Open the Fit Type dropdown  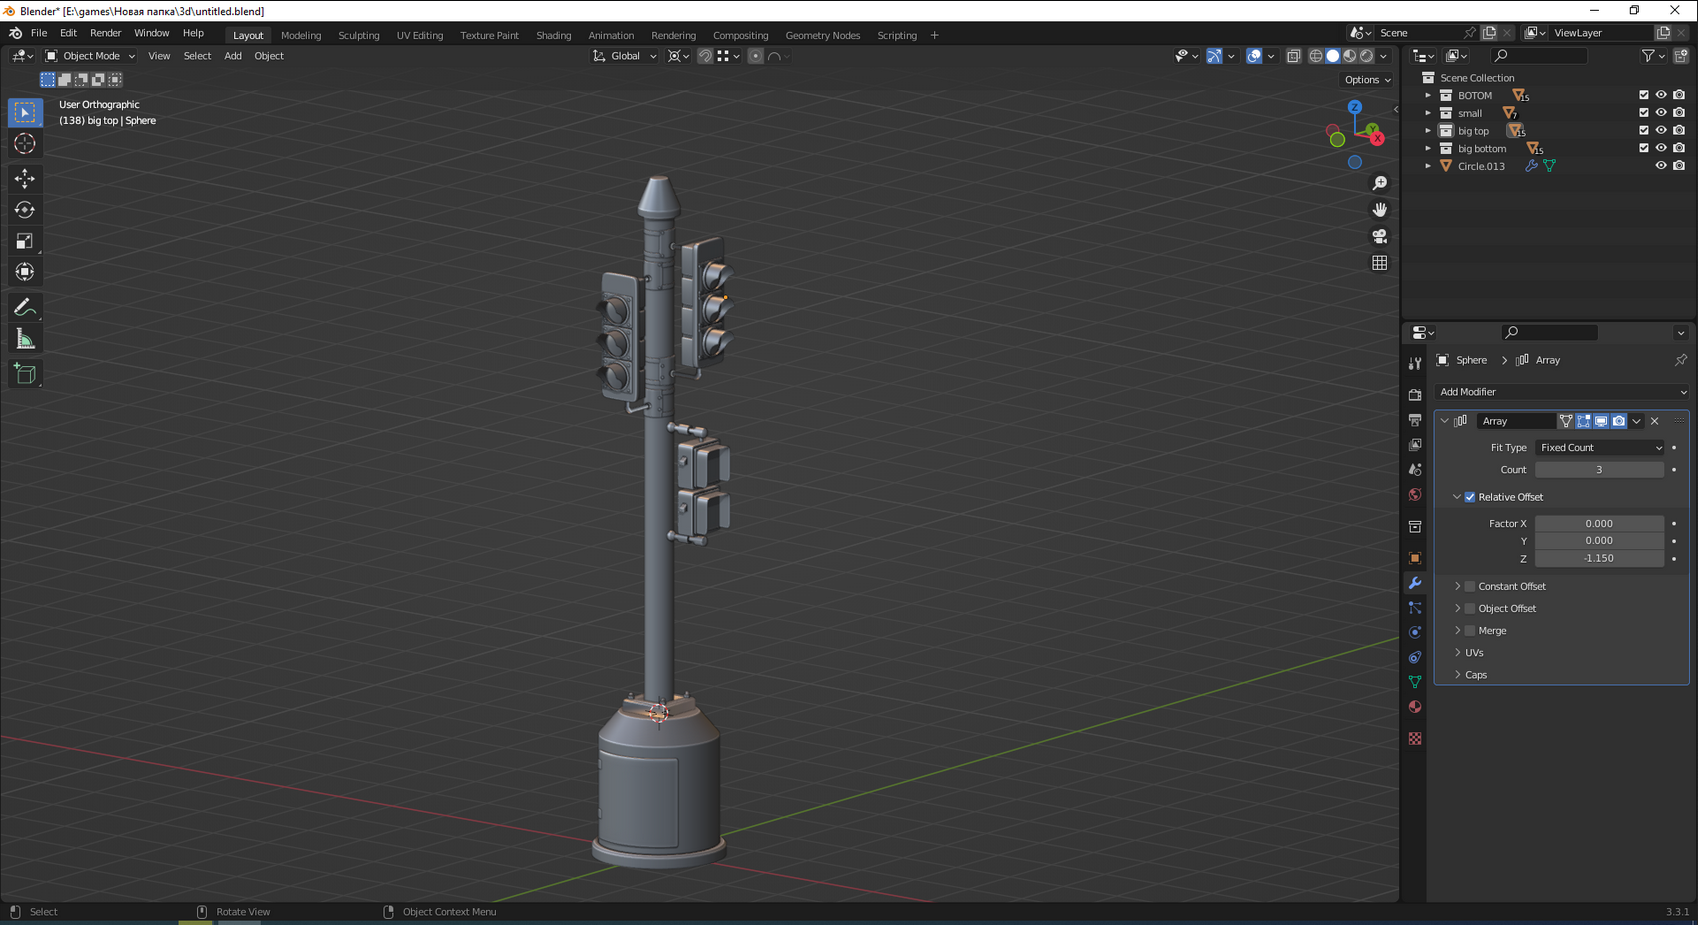[x=1600, y=448]
